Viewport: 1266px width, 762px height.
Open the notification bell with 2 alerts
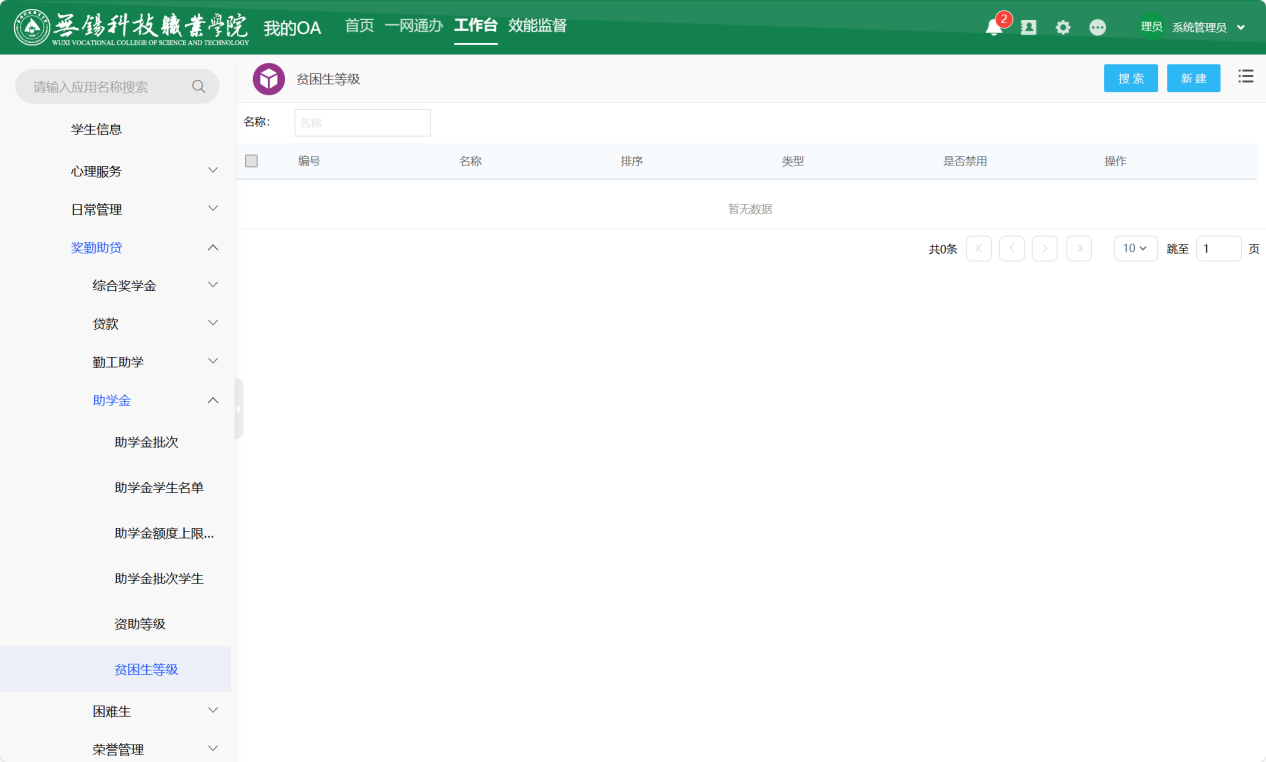tap(994, 27)
